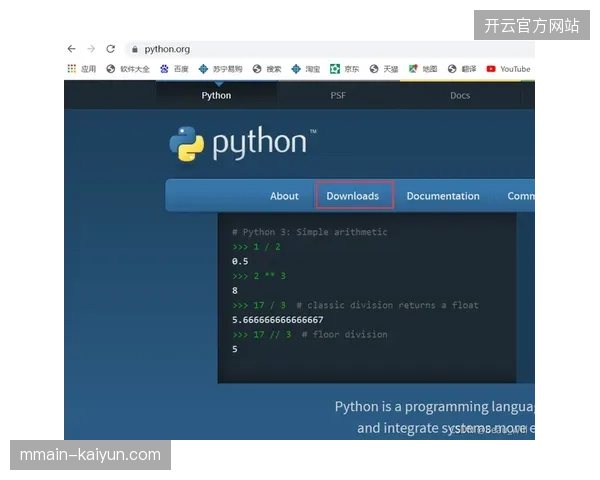Open the 软件大全 bookmark
Screen dimensions: 600x480
pos(128,69)
